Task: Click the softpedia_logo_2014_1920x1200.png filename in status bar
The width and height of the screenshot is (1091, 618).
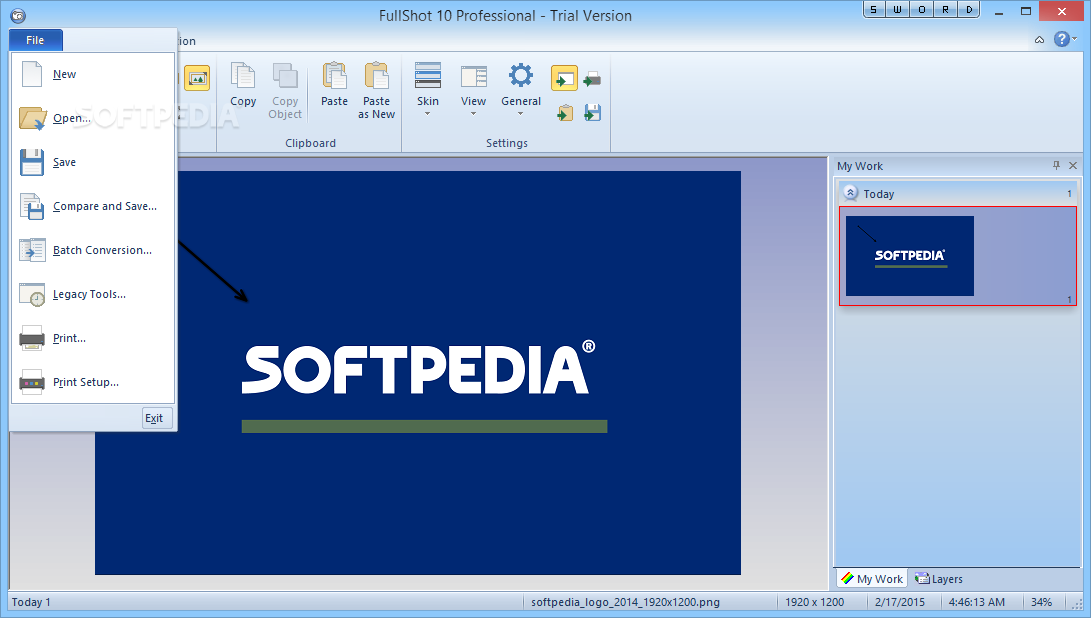Action: [x=625, y=602]
